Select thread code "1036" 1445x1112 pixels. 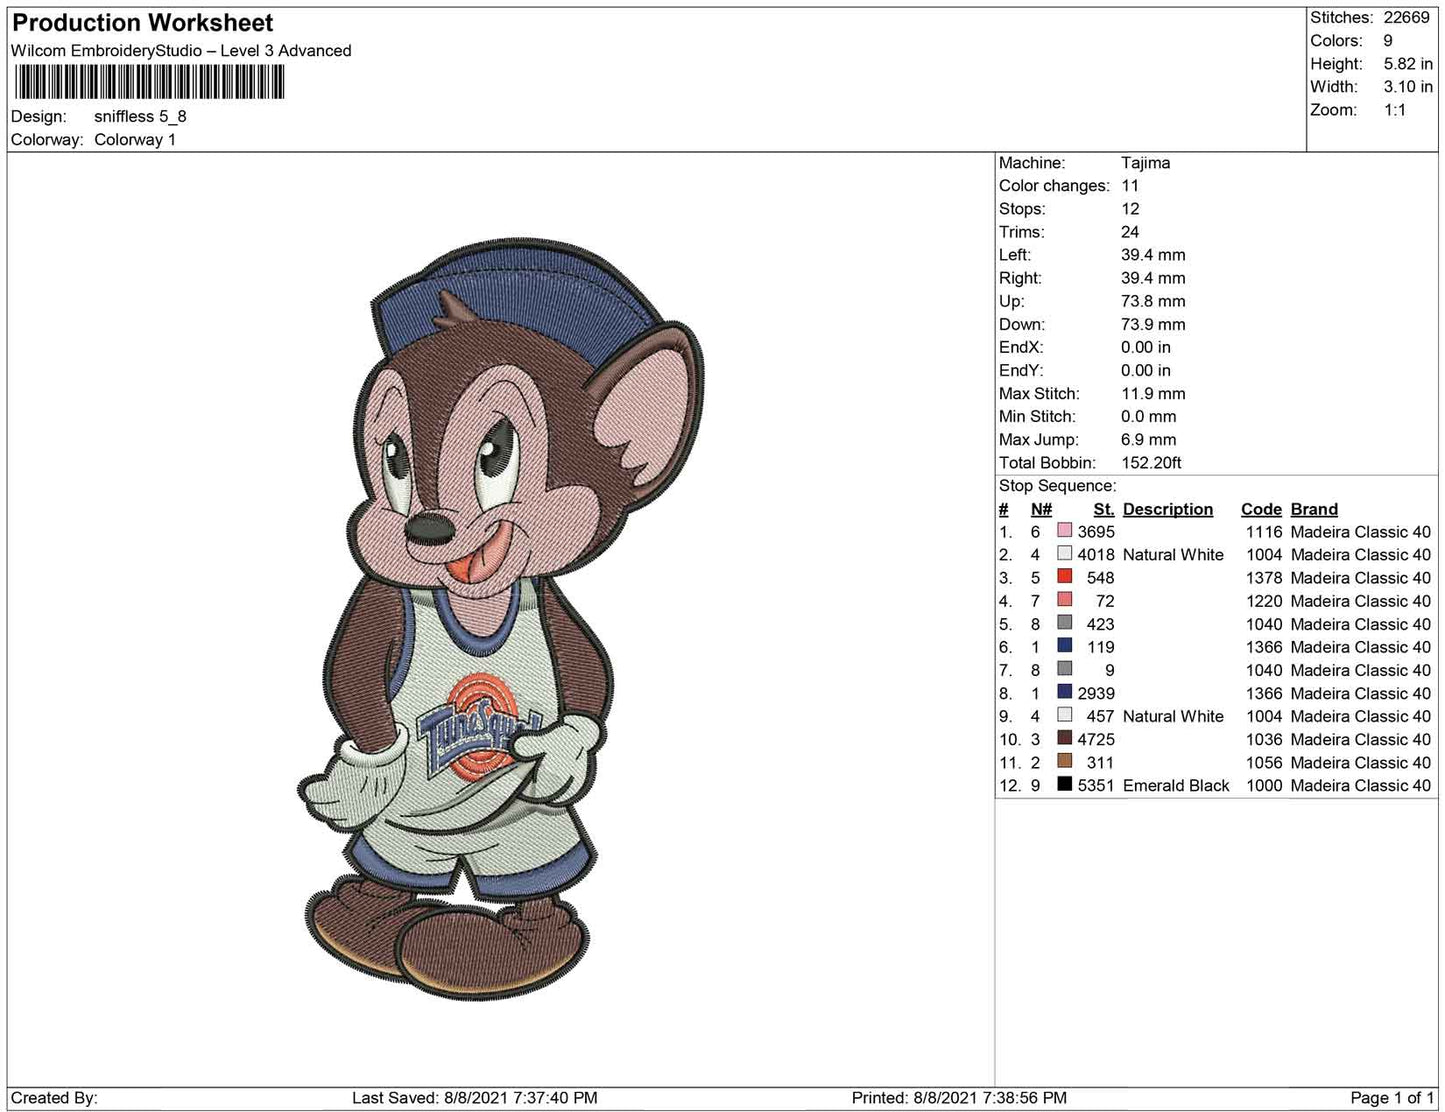coord(1264,739)
